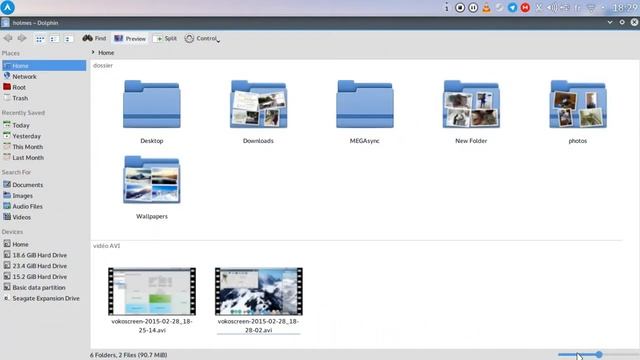The image size is (640, 360).
Task: Open Steam tray icon
Action: (499, 7)
